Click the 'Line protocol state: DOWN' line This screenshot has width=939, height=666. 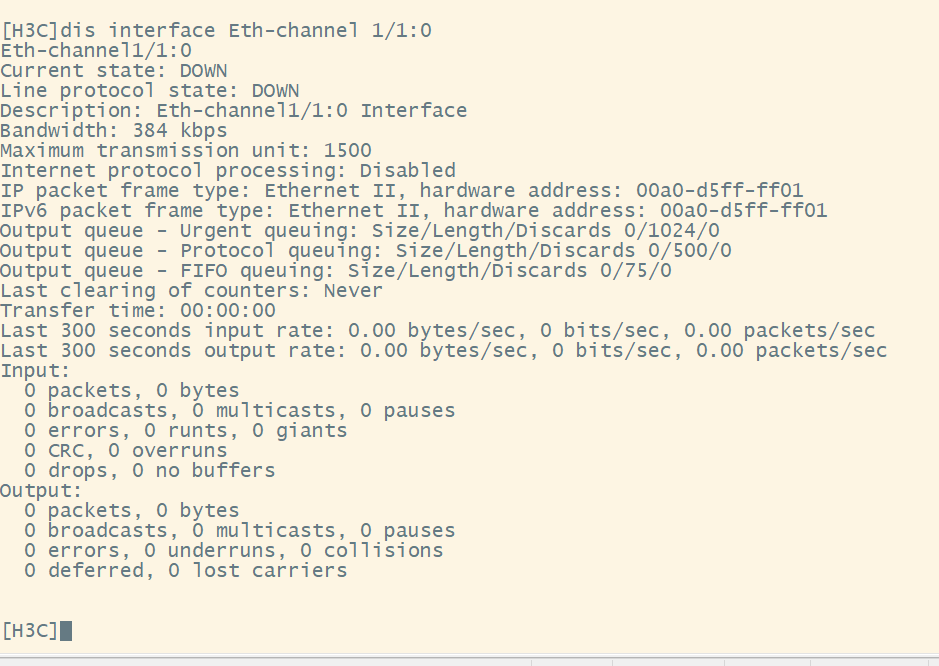click(149, 90)
